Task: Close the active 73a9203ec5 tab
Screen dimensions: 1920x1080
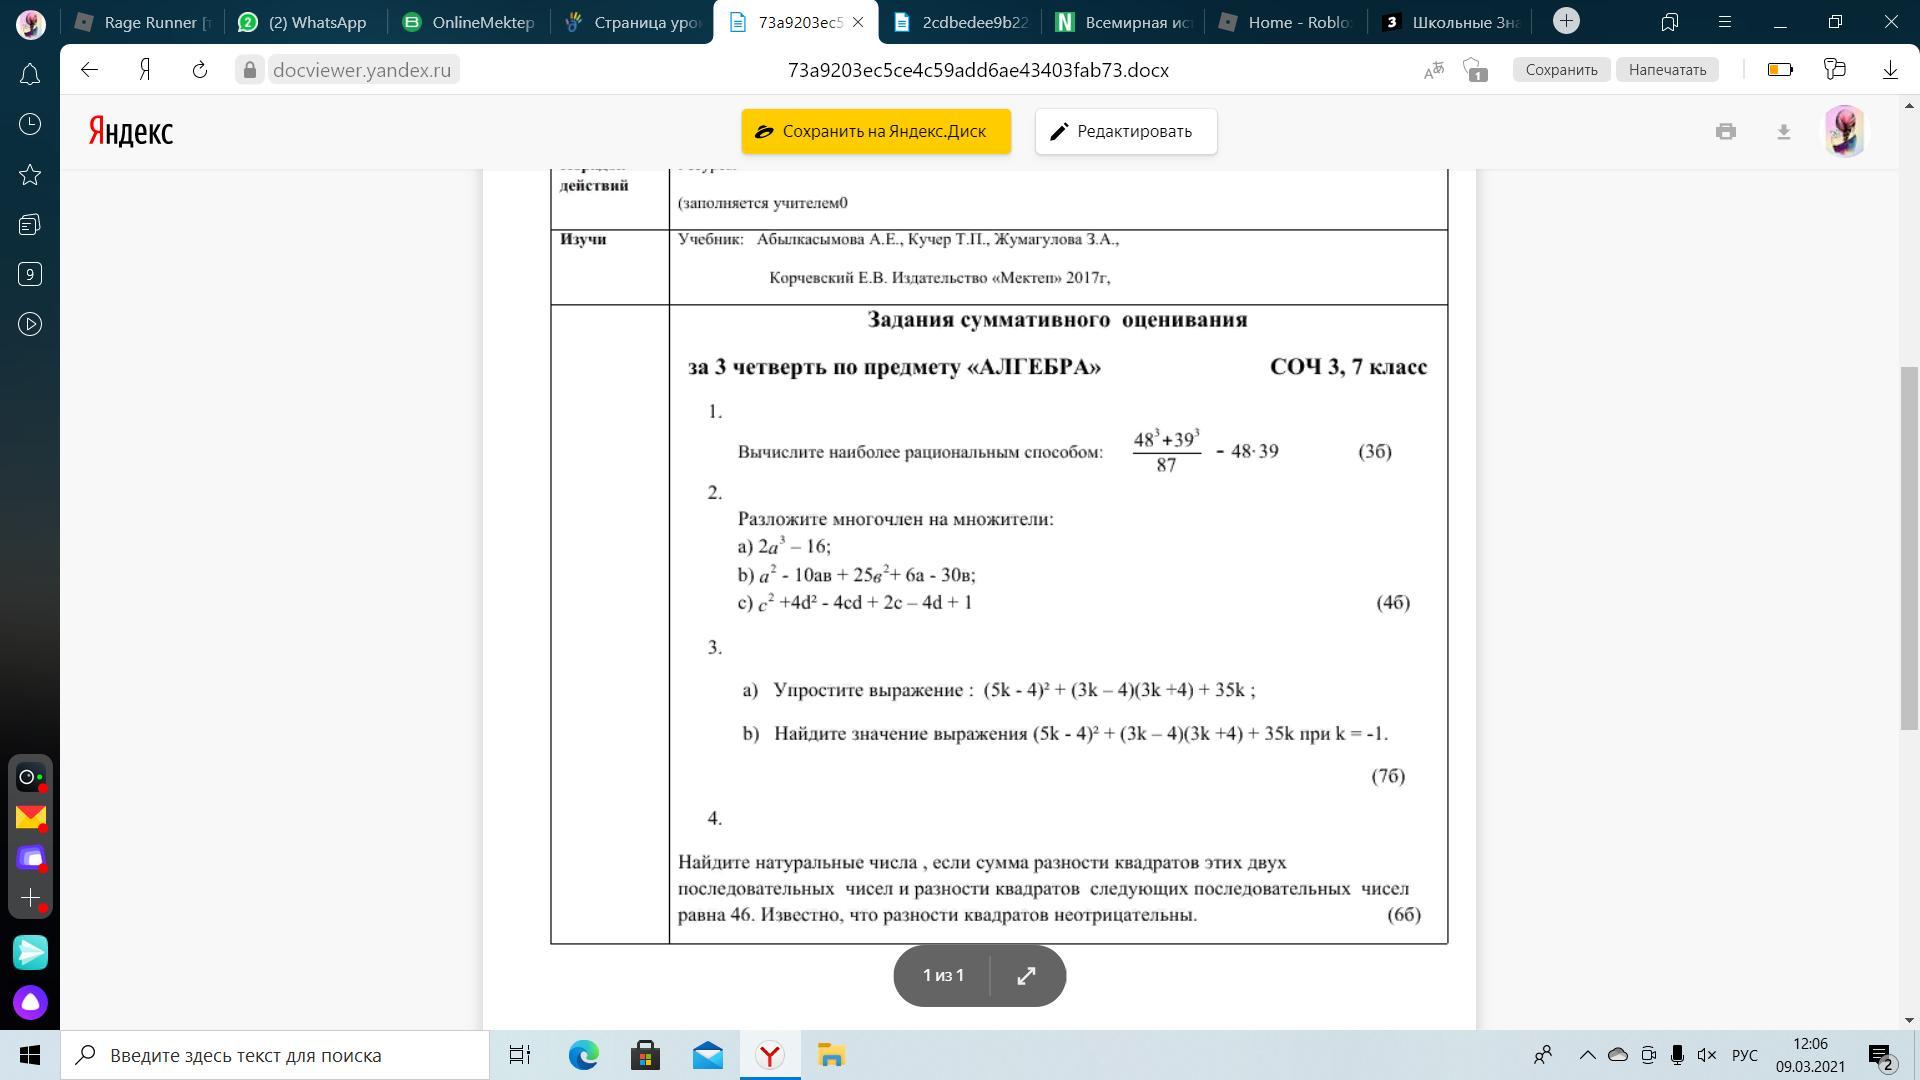Action: pos(857,22)
